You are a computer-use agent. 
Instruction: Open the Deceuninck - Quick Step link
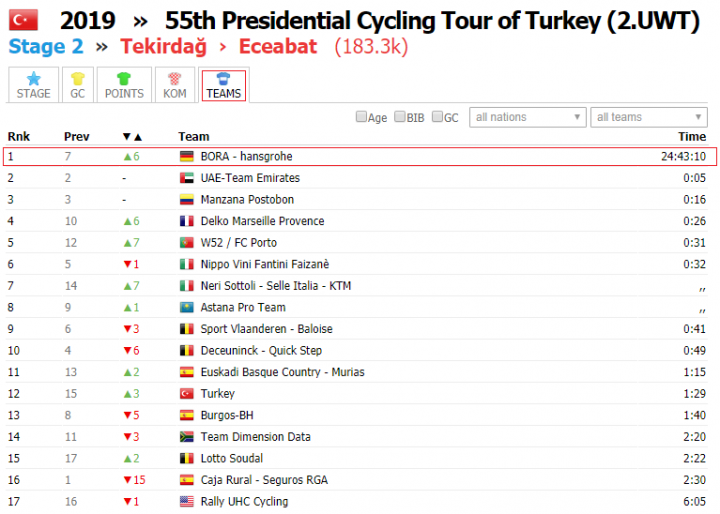261,351
